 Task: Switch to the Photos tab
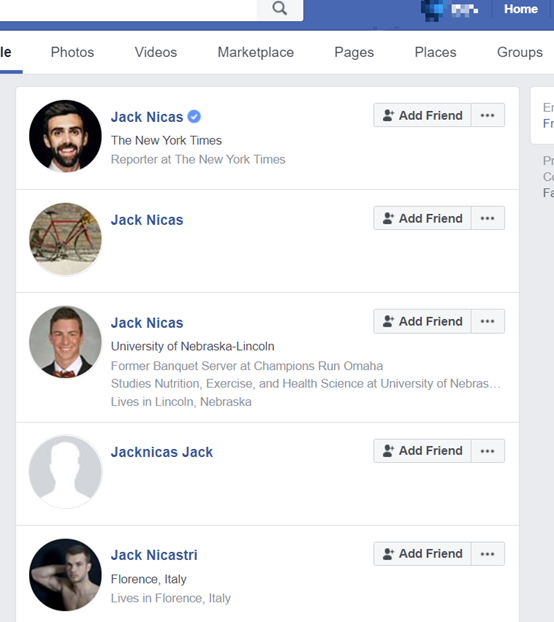click(72, 52)
